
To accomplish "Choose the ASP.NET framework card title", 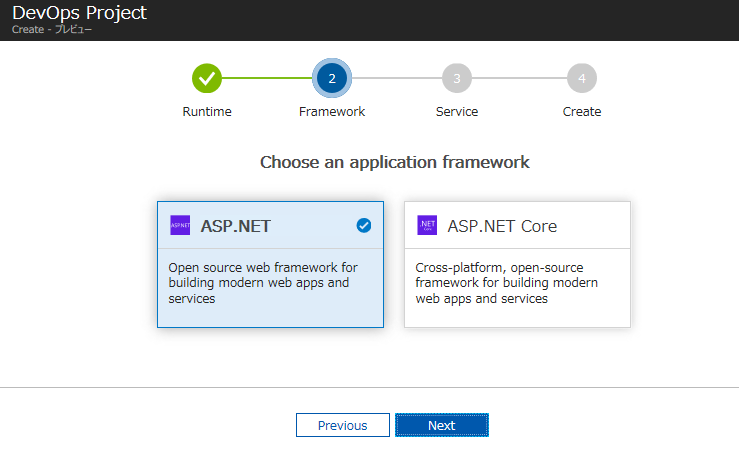I will pyautogui.click(x=236, y=226).
